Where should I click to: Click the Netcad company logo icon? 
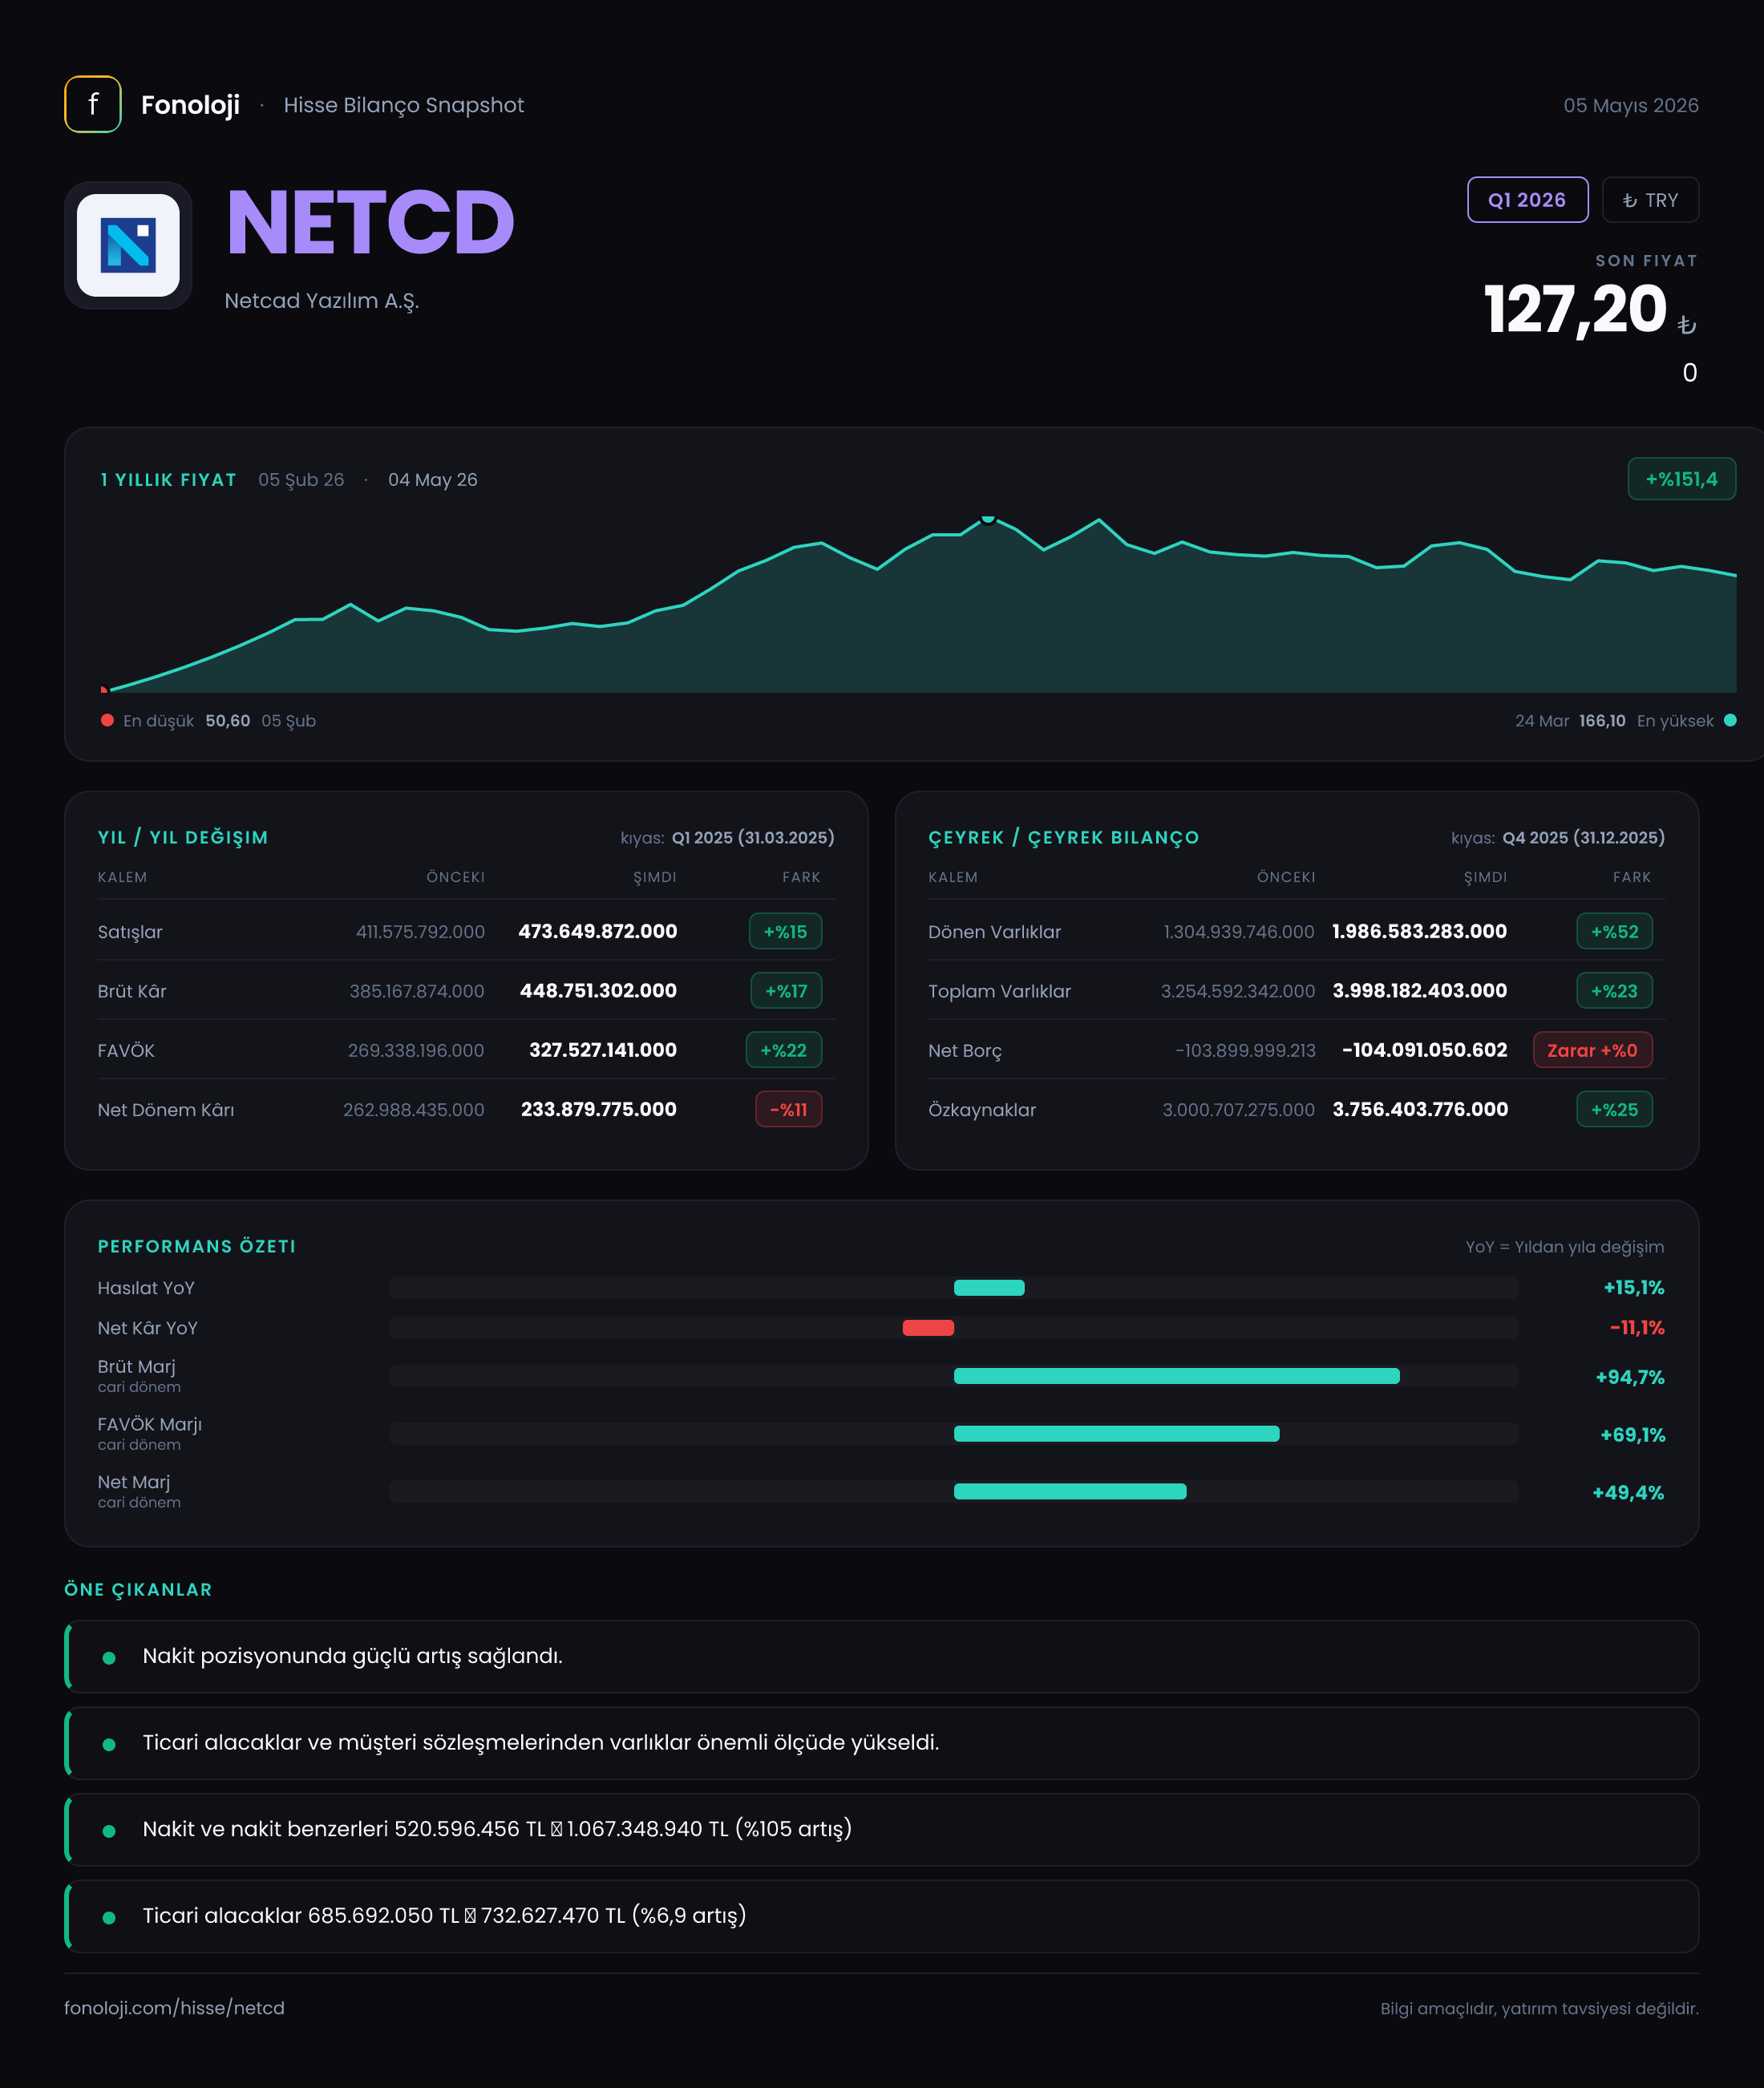(128, 245)
